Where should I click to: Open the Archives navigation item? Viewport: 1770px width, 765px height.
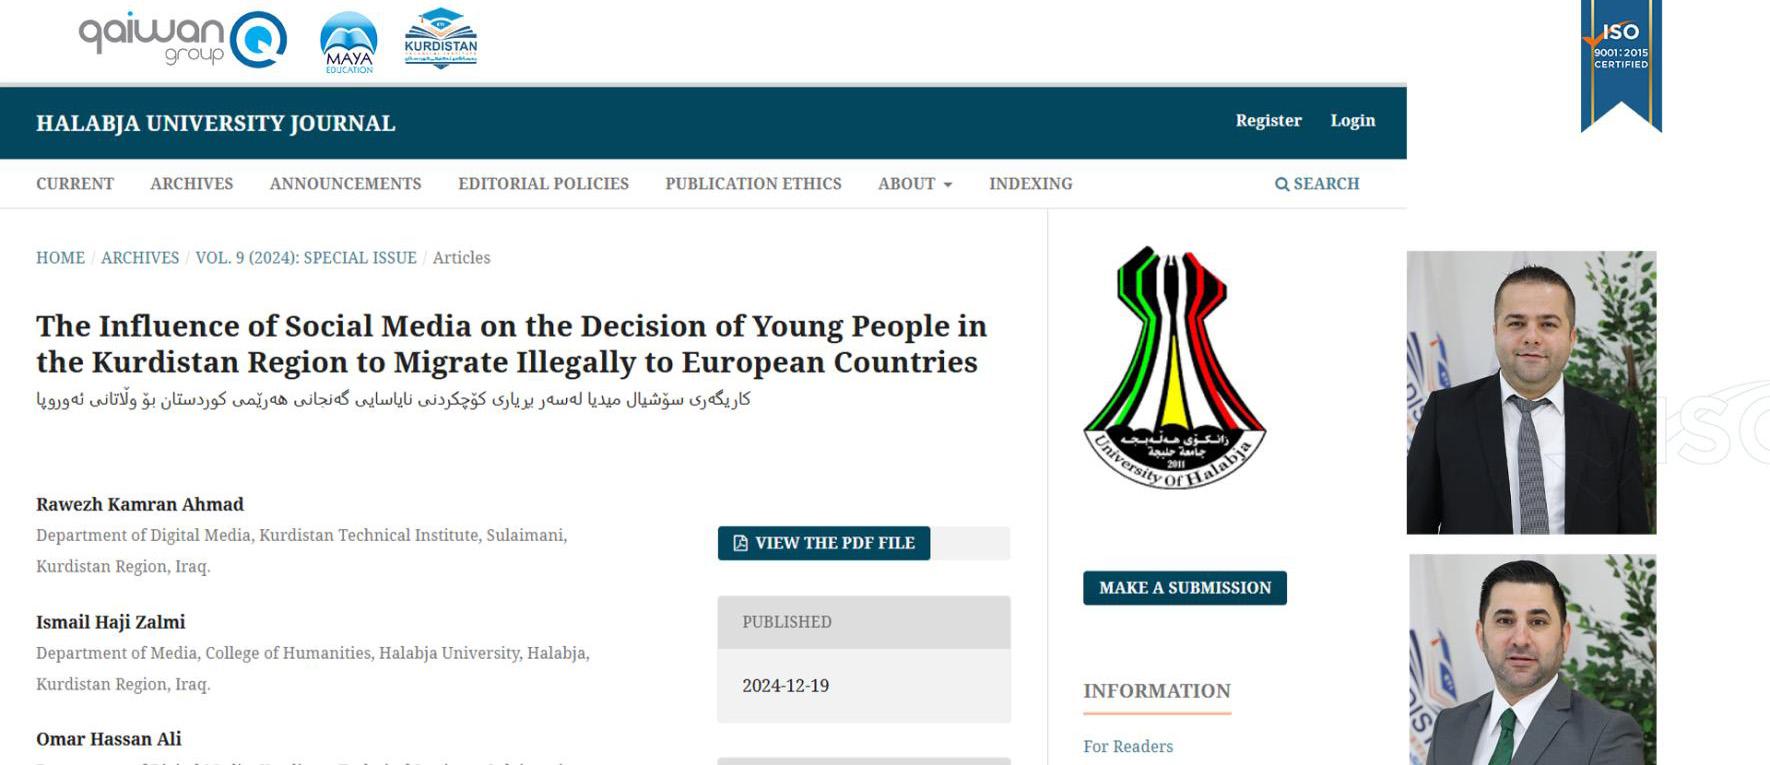click(191, 184)
